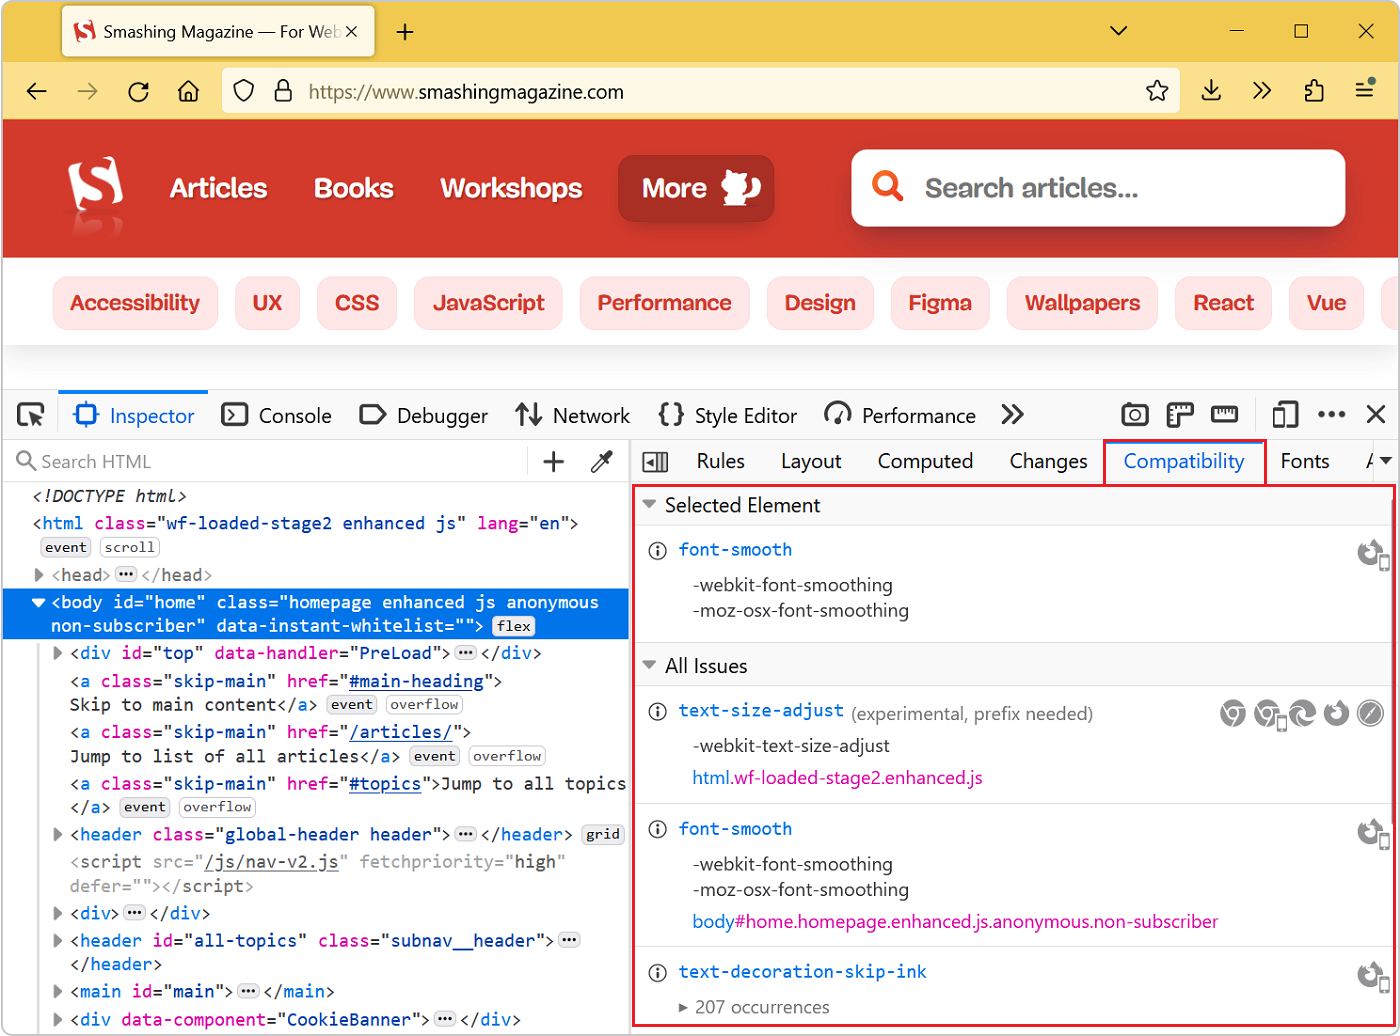Select the node picker tool

tap(30, 414)
